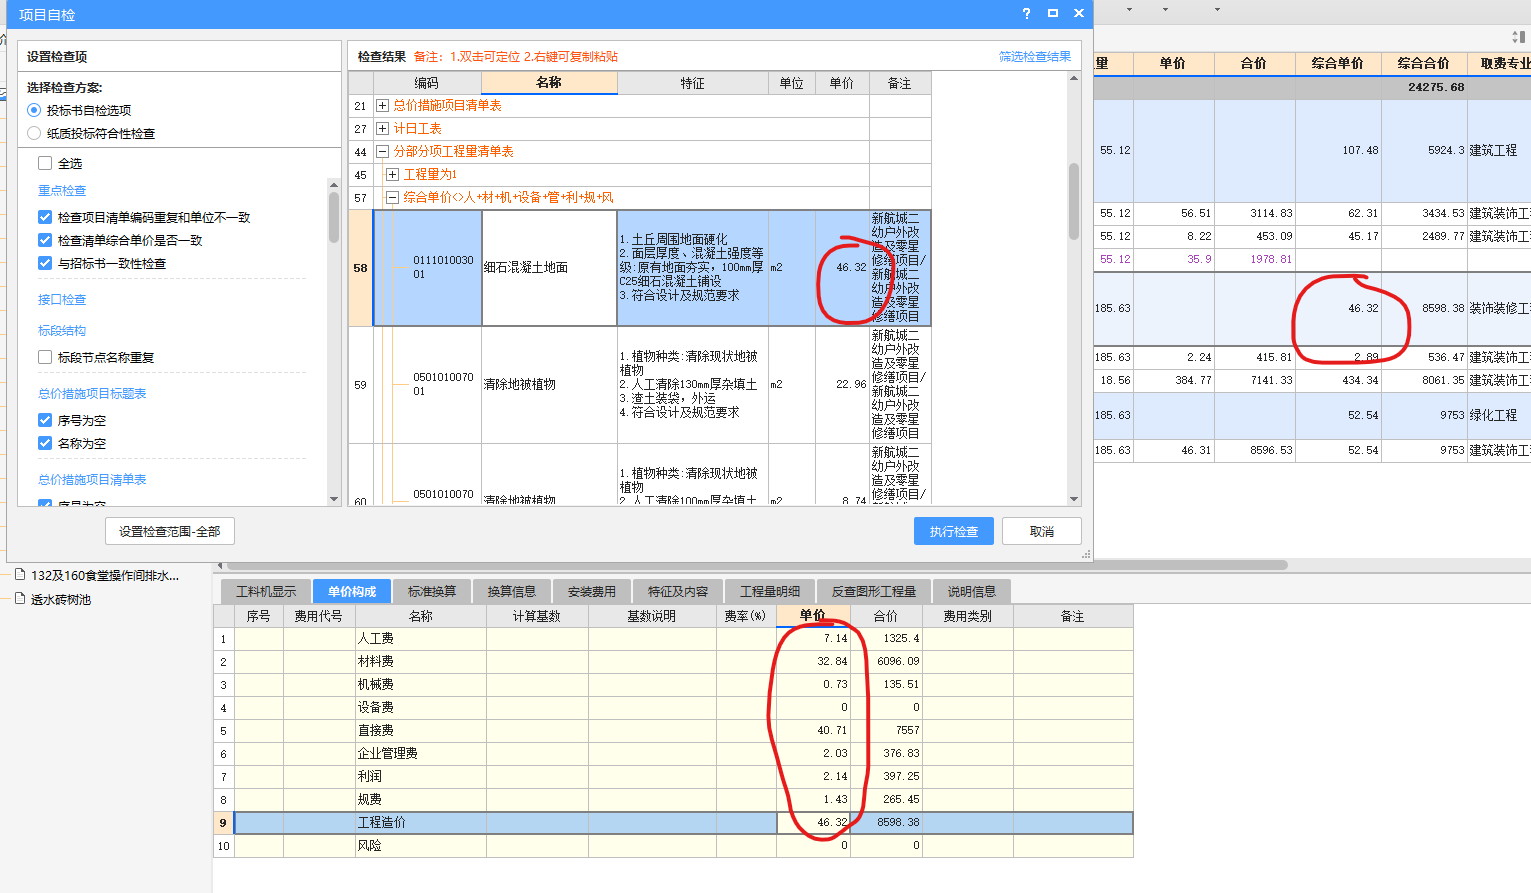Click the 24275.68 total cell
The width and height of the screenshot is (1531, 893).
tap(1424, 87)
